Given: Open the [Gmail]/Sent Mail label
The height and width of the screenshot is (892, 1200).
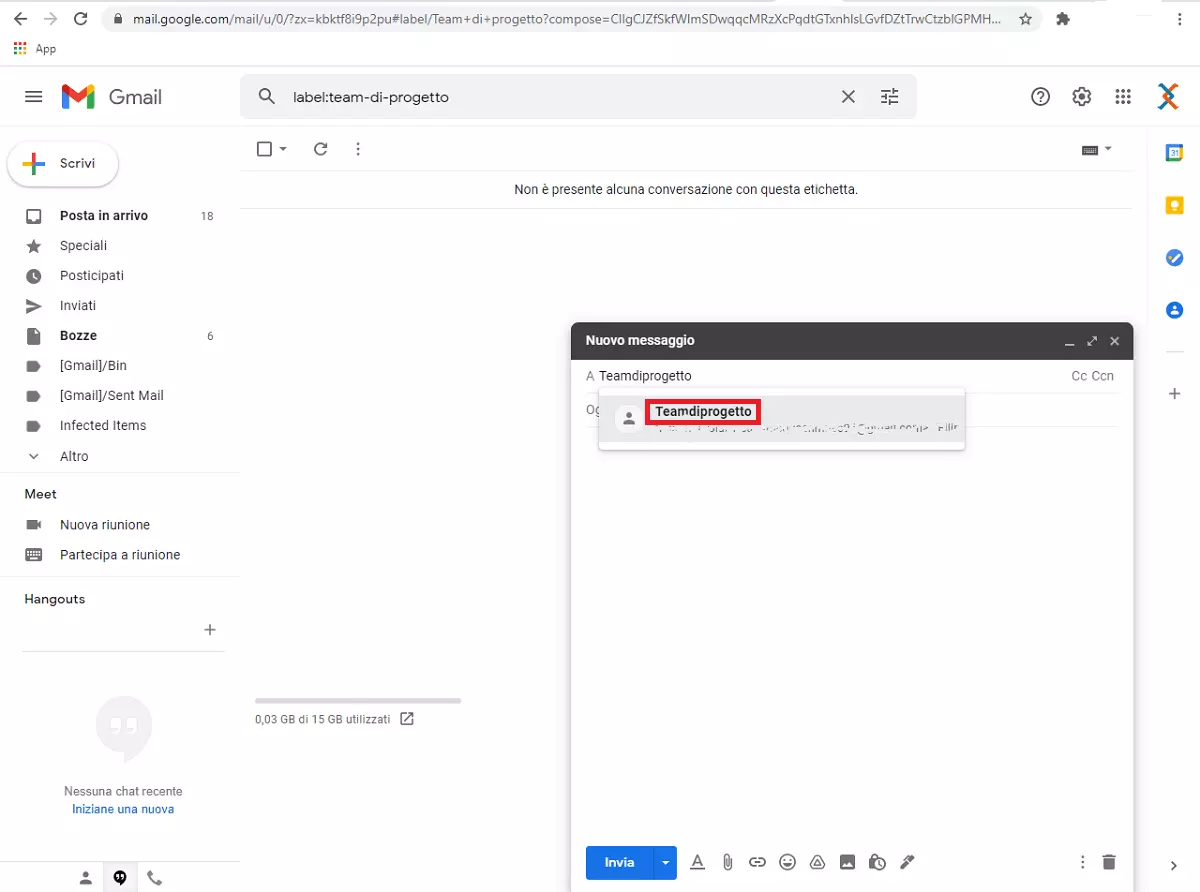Looking at the screenshot, I should 112,396.
